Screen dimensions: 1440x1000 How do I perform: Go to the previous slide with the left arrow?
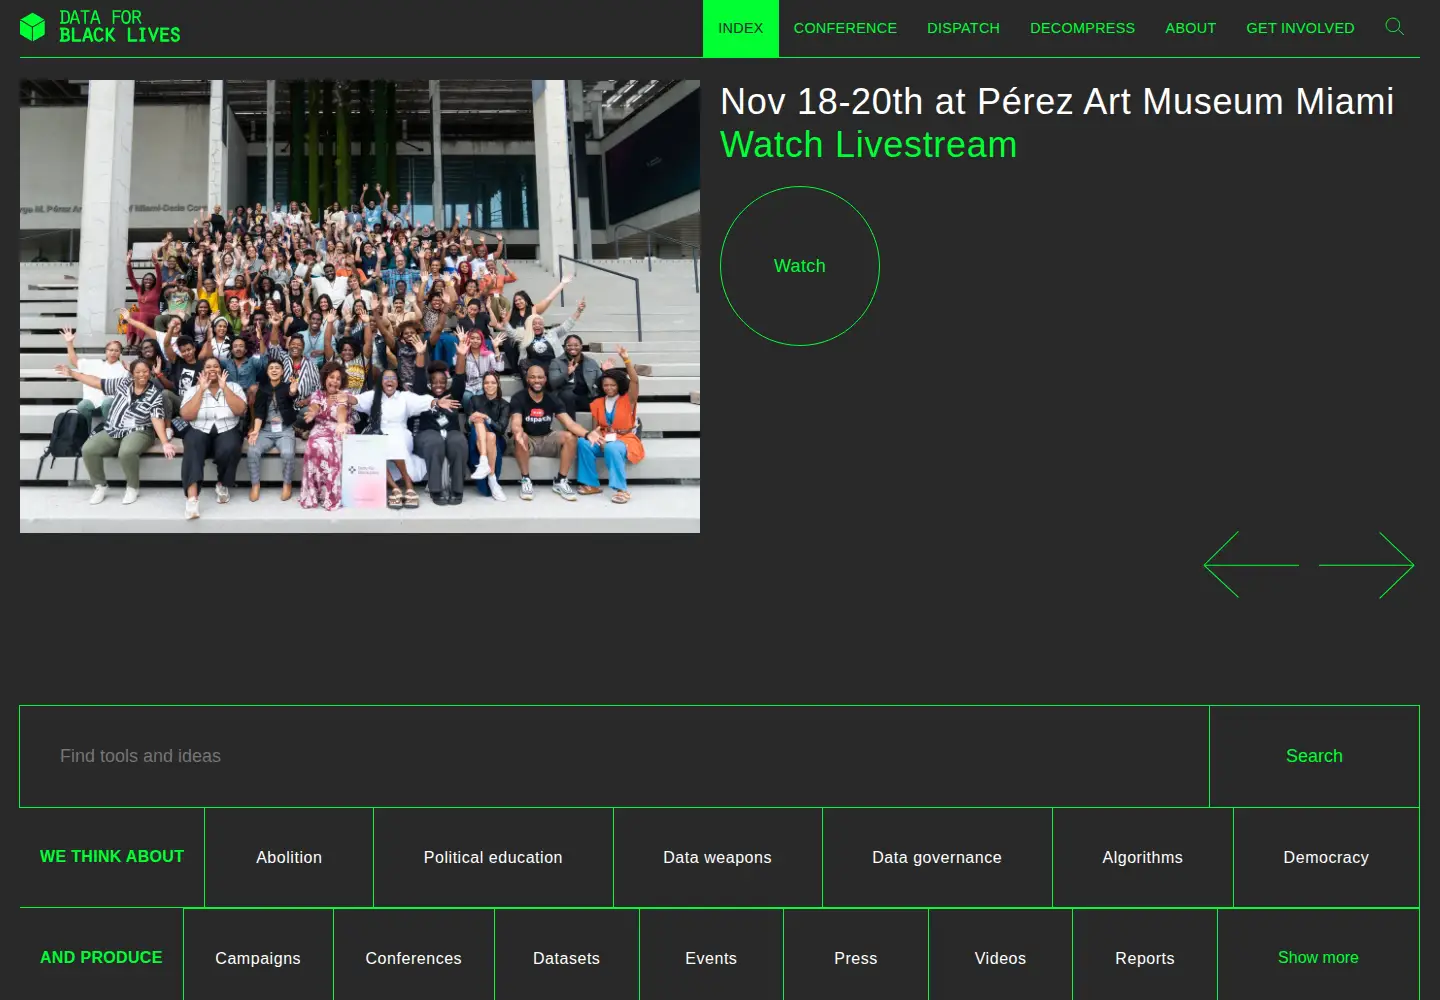tap(1251, 565)
